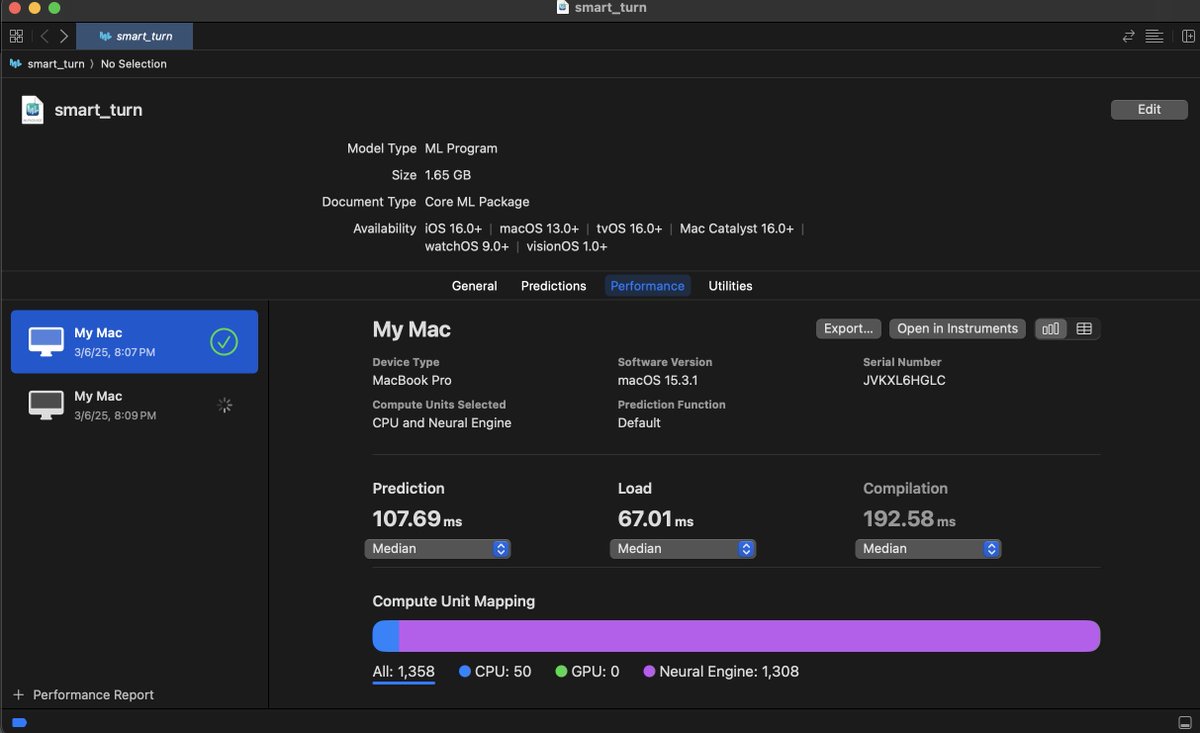This screenshot has height=733, width=1200.
Task: Click the 107.69 ms prediction value
Action: coord(417,519)
